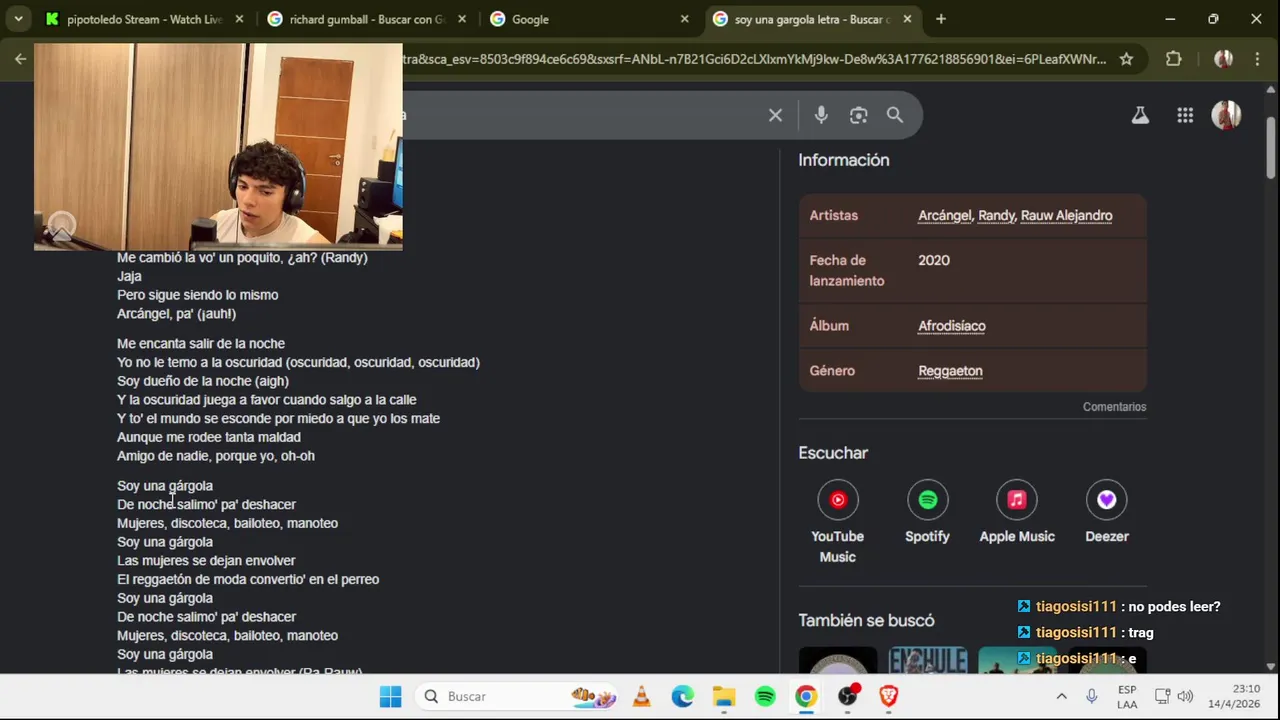This screenshot has height=720, width=1280.
Task: Click first También se buscó thumbnail
Action: (838, 660)
